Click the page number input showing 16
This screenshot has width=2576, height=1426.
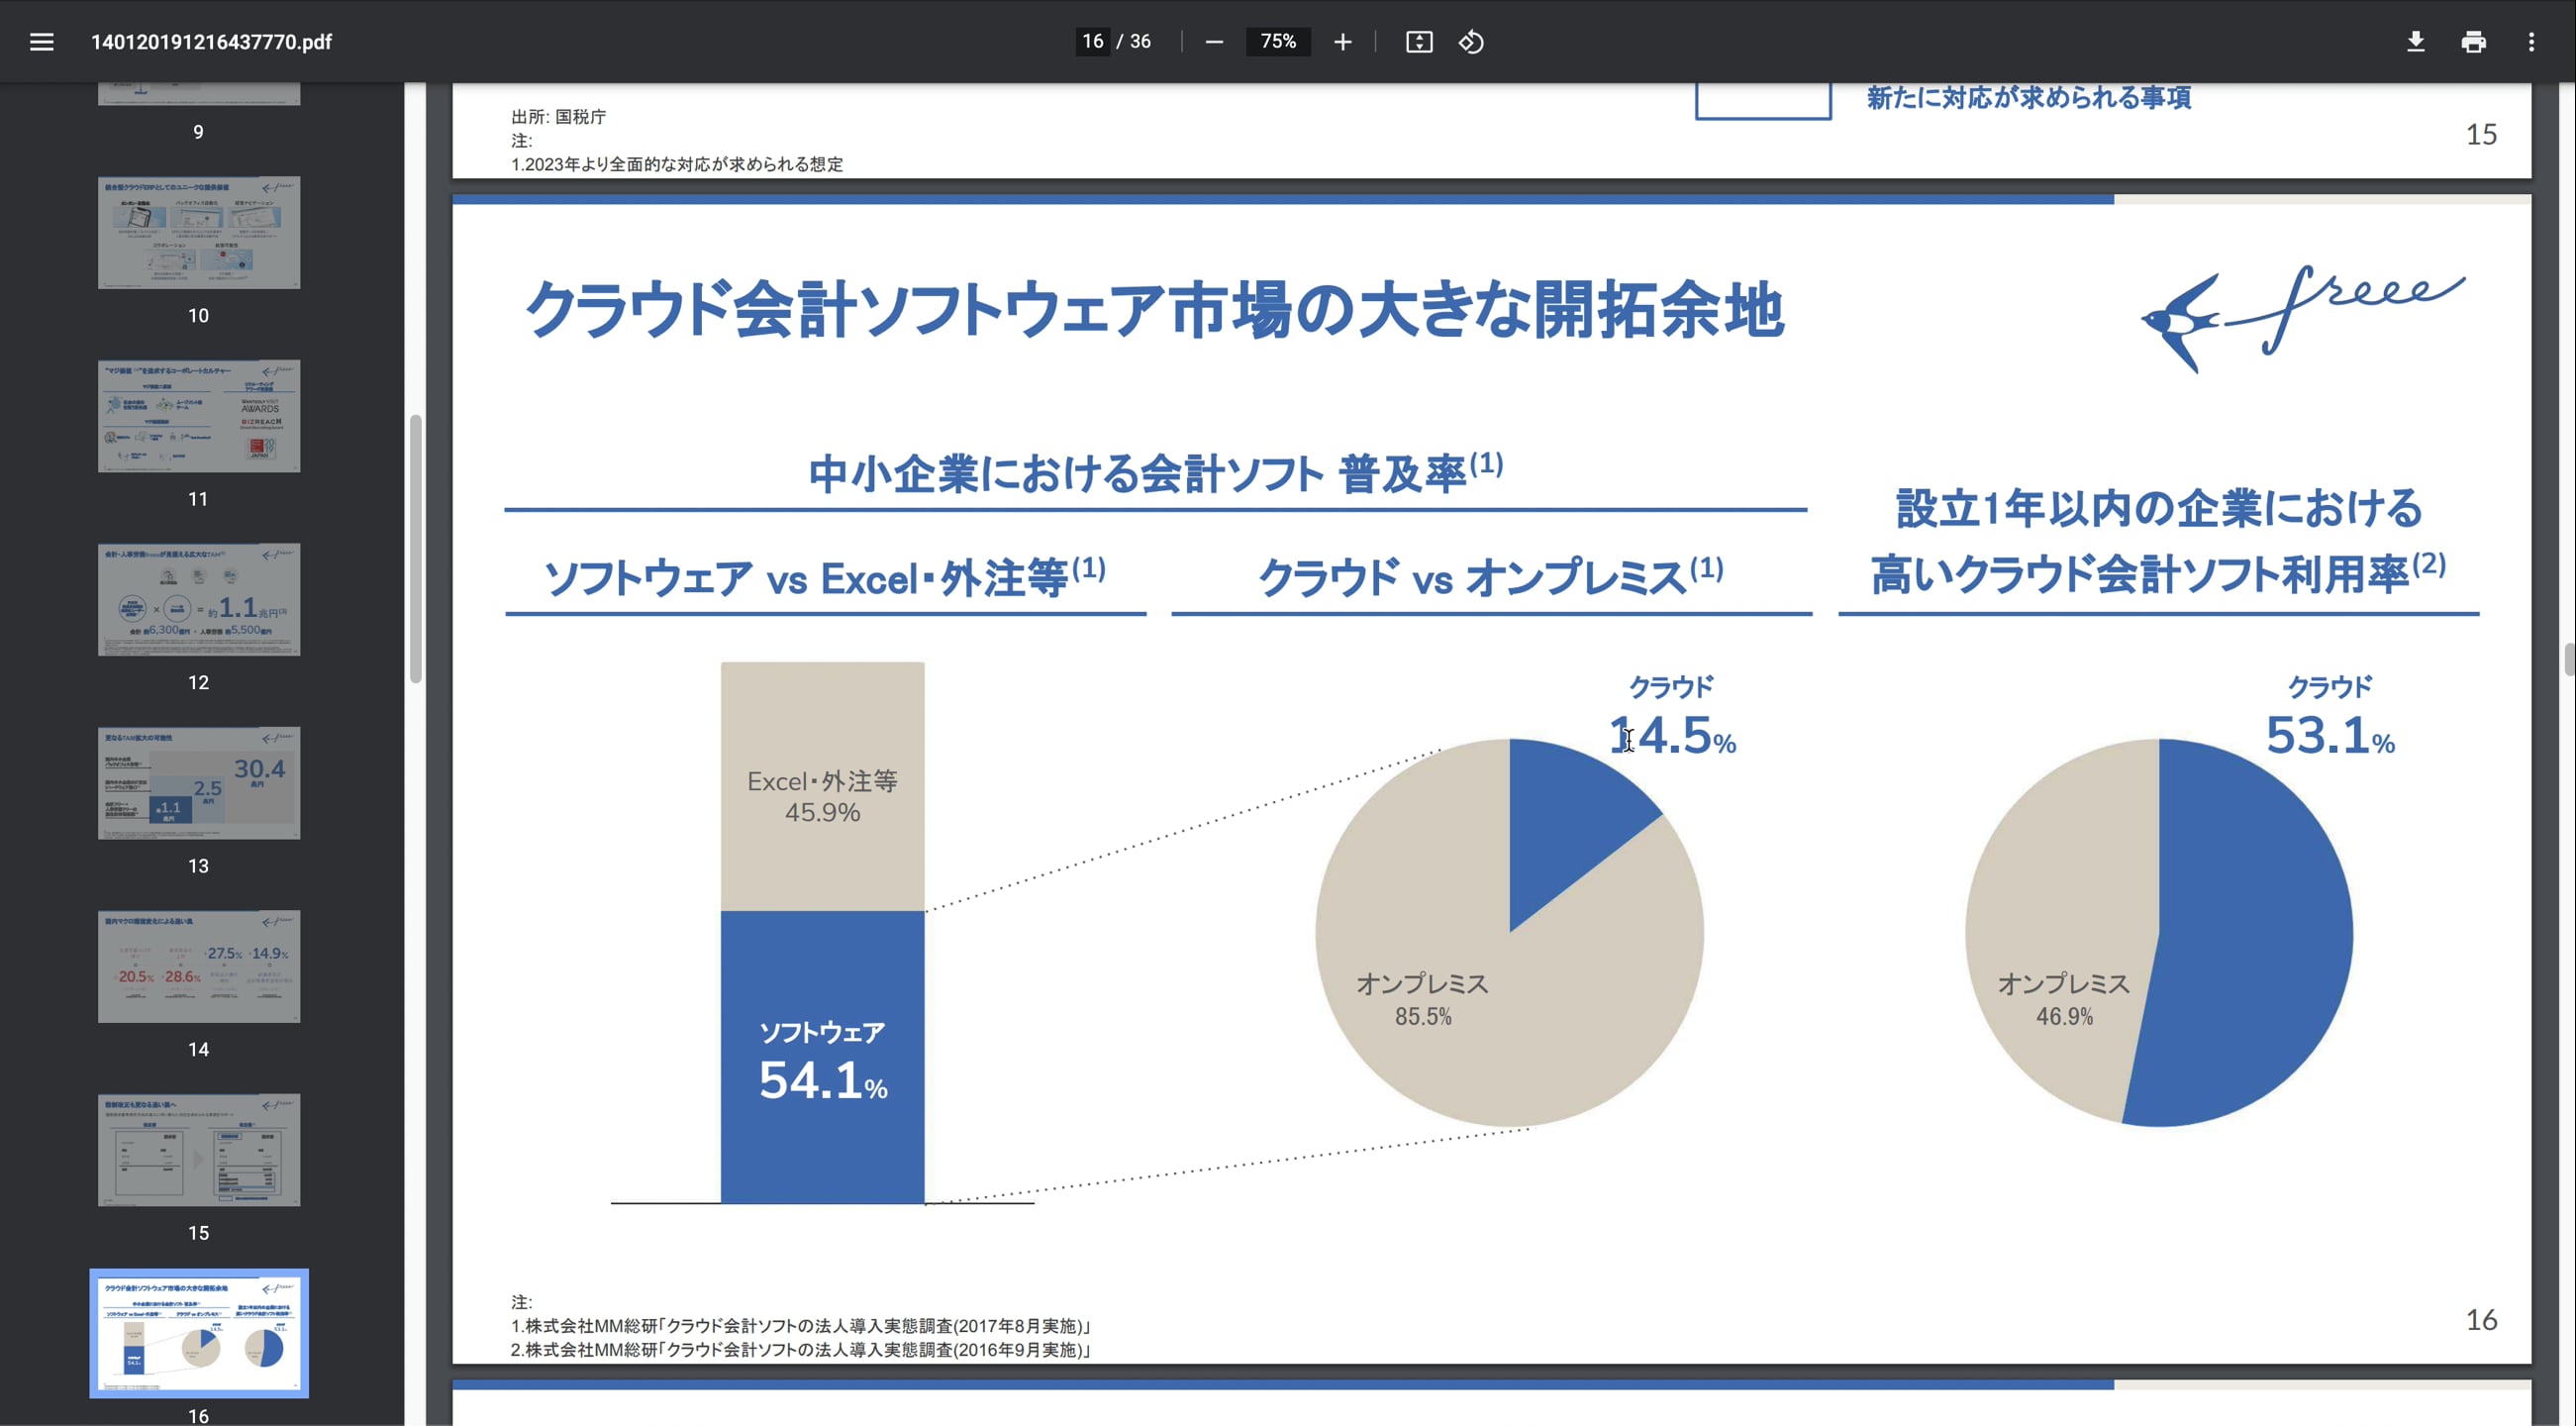[x=1093, y=42]
